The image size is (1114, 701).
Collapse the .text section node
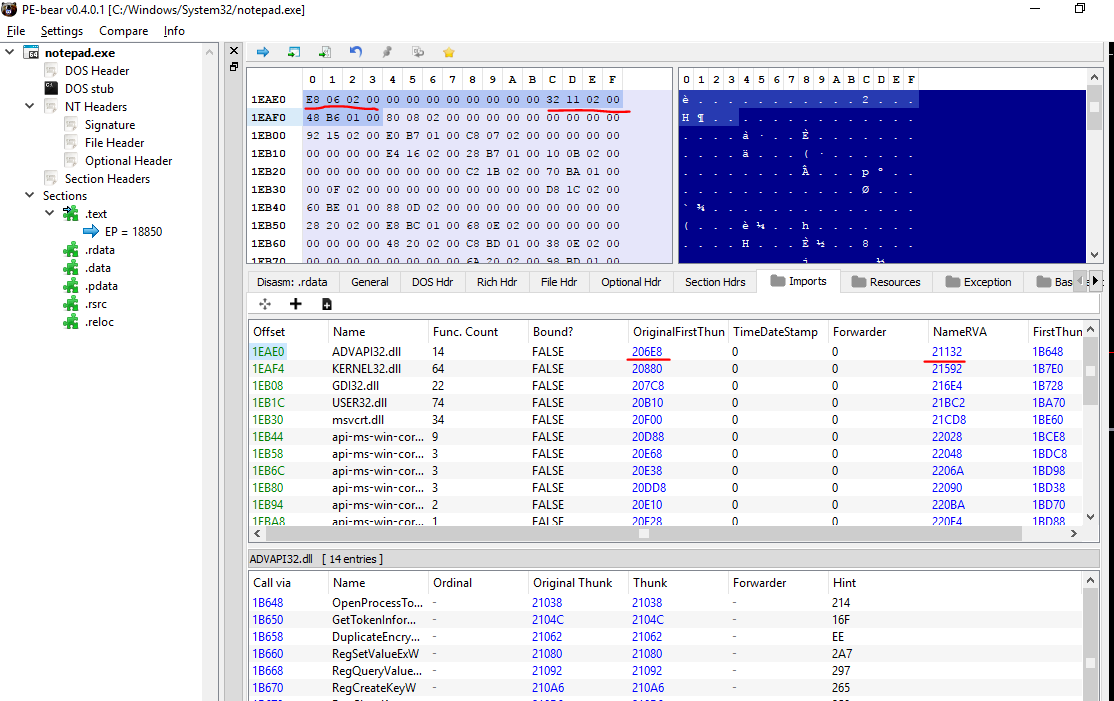(x=49, y=214)
